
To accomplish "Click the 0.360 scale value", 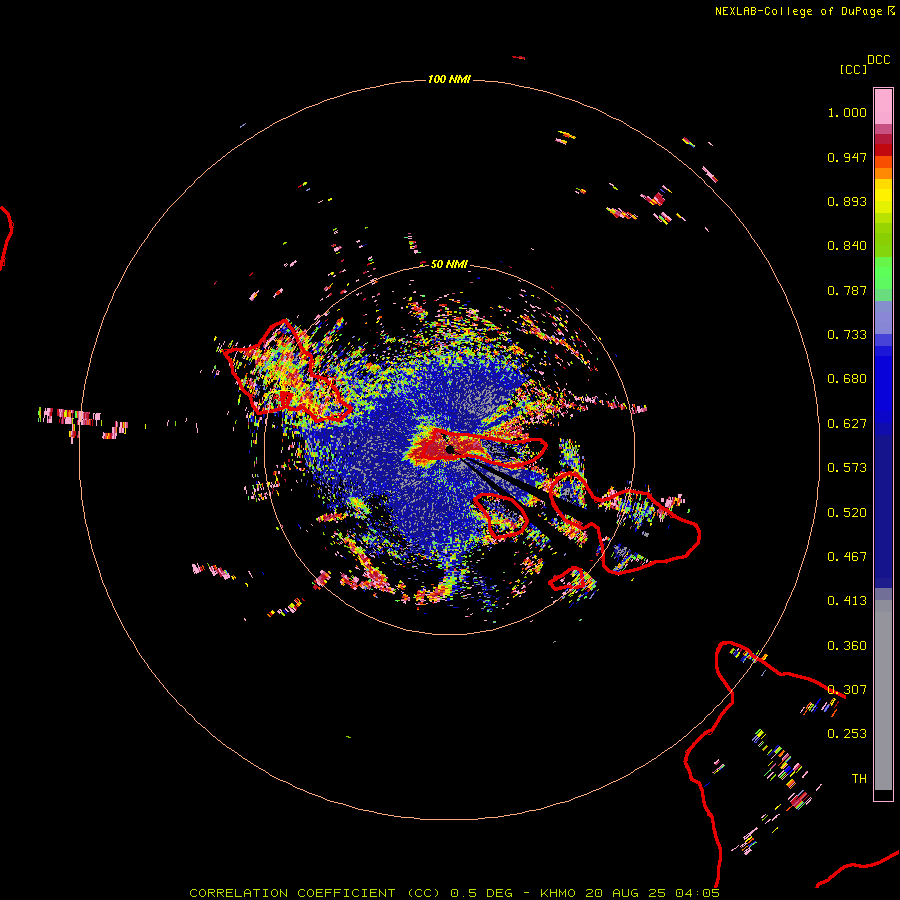I will (x=847, y=646).
